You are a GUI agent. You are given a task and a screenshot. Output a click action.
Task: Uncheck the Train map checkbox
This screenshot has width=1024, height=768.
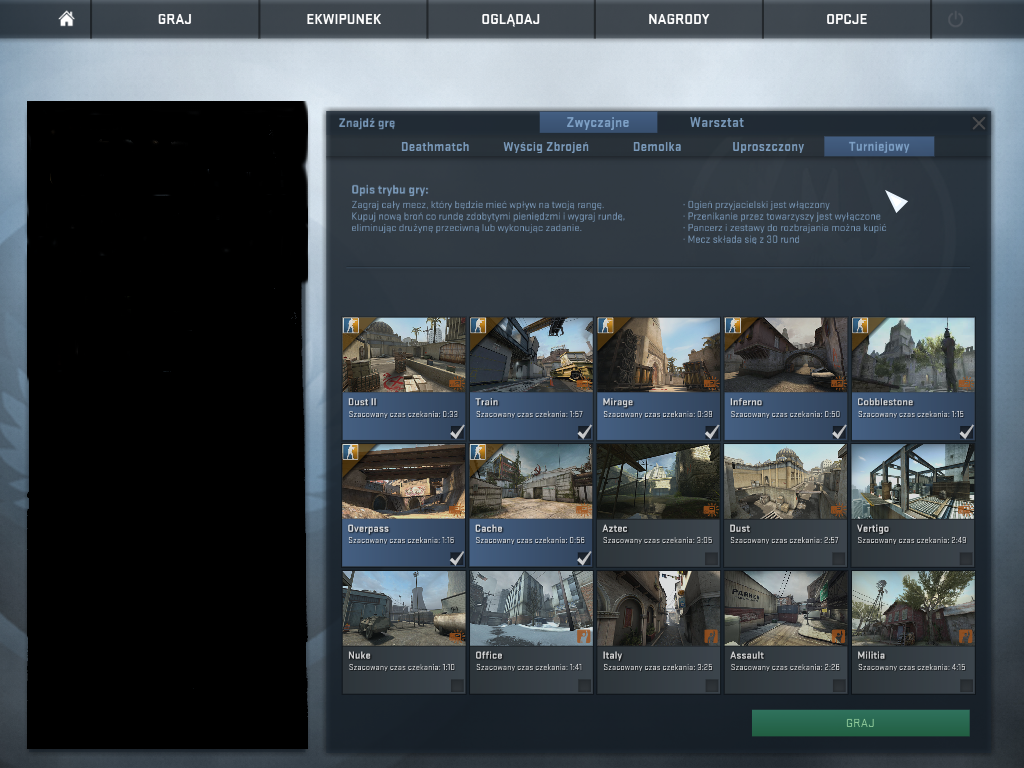click(584, 432)
